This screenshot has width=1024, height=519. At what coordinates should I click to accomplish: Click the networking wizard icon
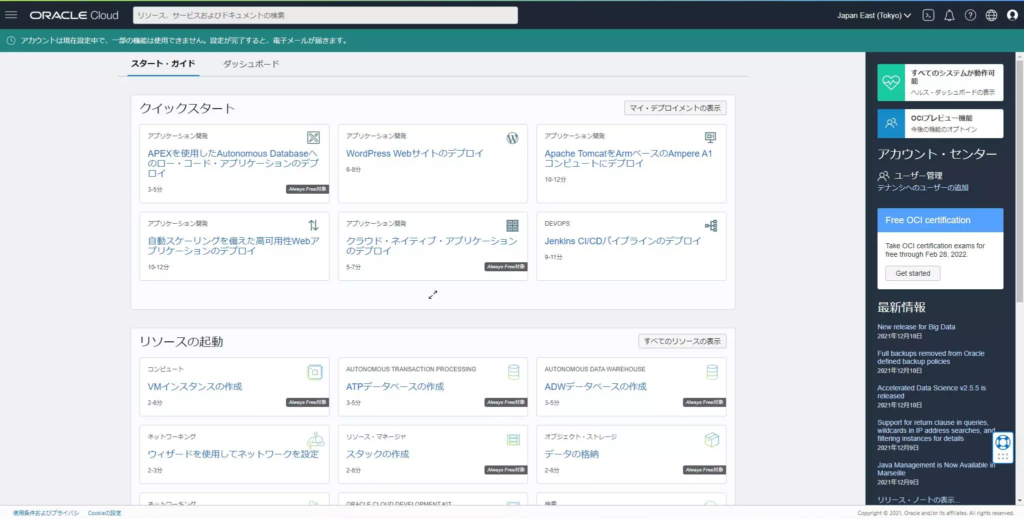pyautogui.click(x=315, y=440)
